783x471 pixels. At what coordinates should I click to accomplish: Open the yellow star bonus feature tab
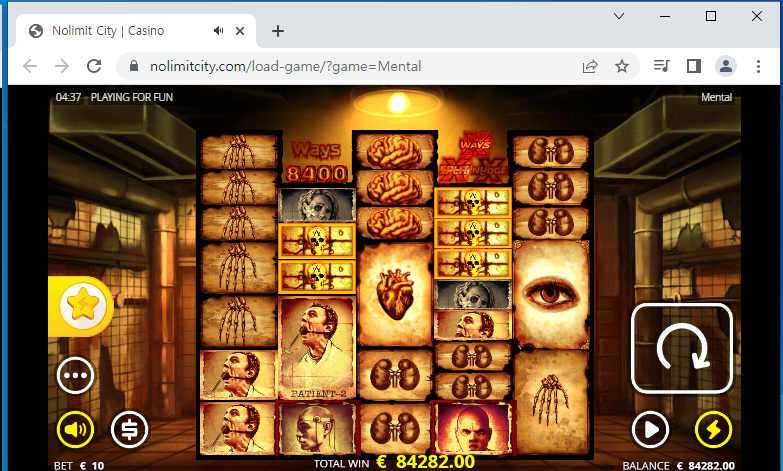tap(81, 306)
